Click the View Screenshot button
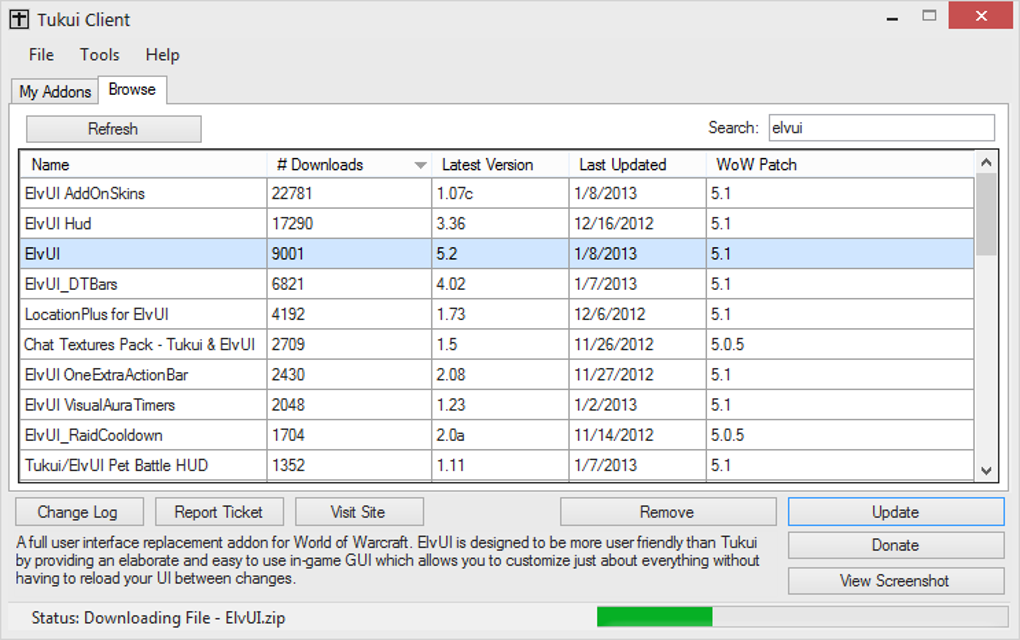This screenshot has height=640, width=1020. pyautogui.click(x=896, y=581)
